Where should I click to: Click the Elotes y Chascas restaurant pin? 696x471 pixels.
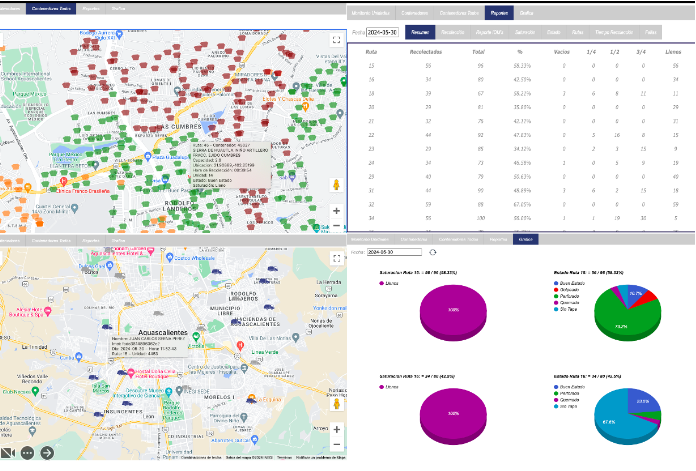point(305,107)
